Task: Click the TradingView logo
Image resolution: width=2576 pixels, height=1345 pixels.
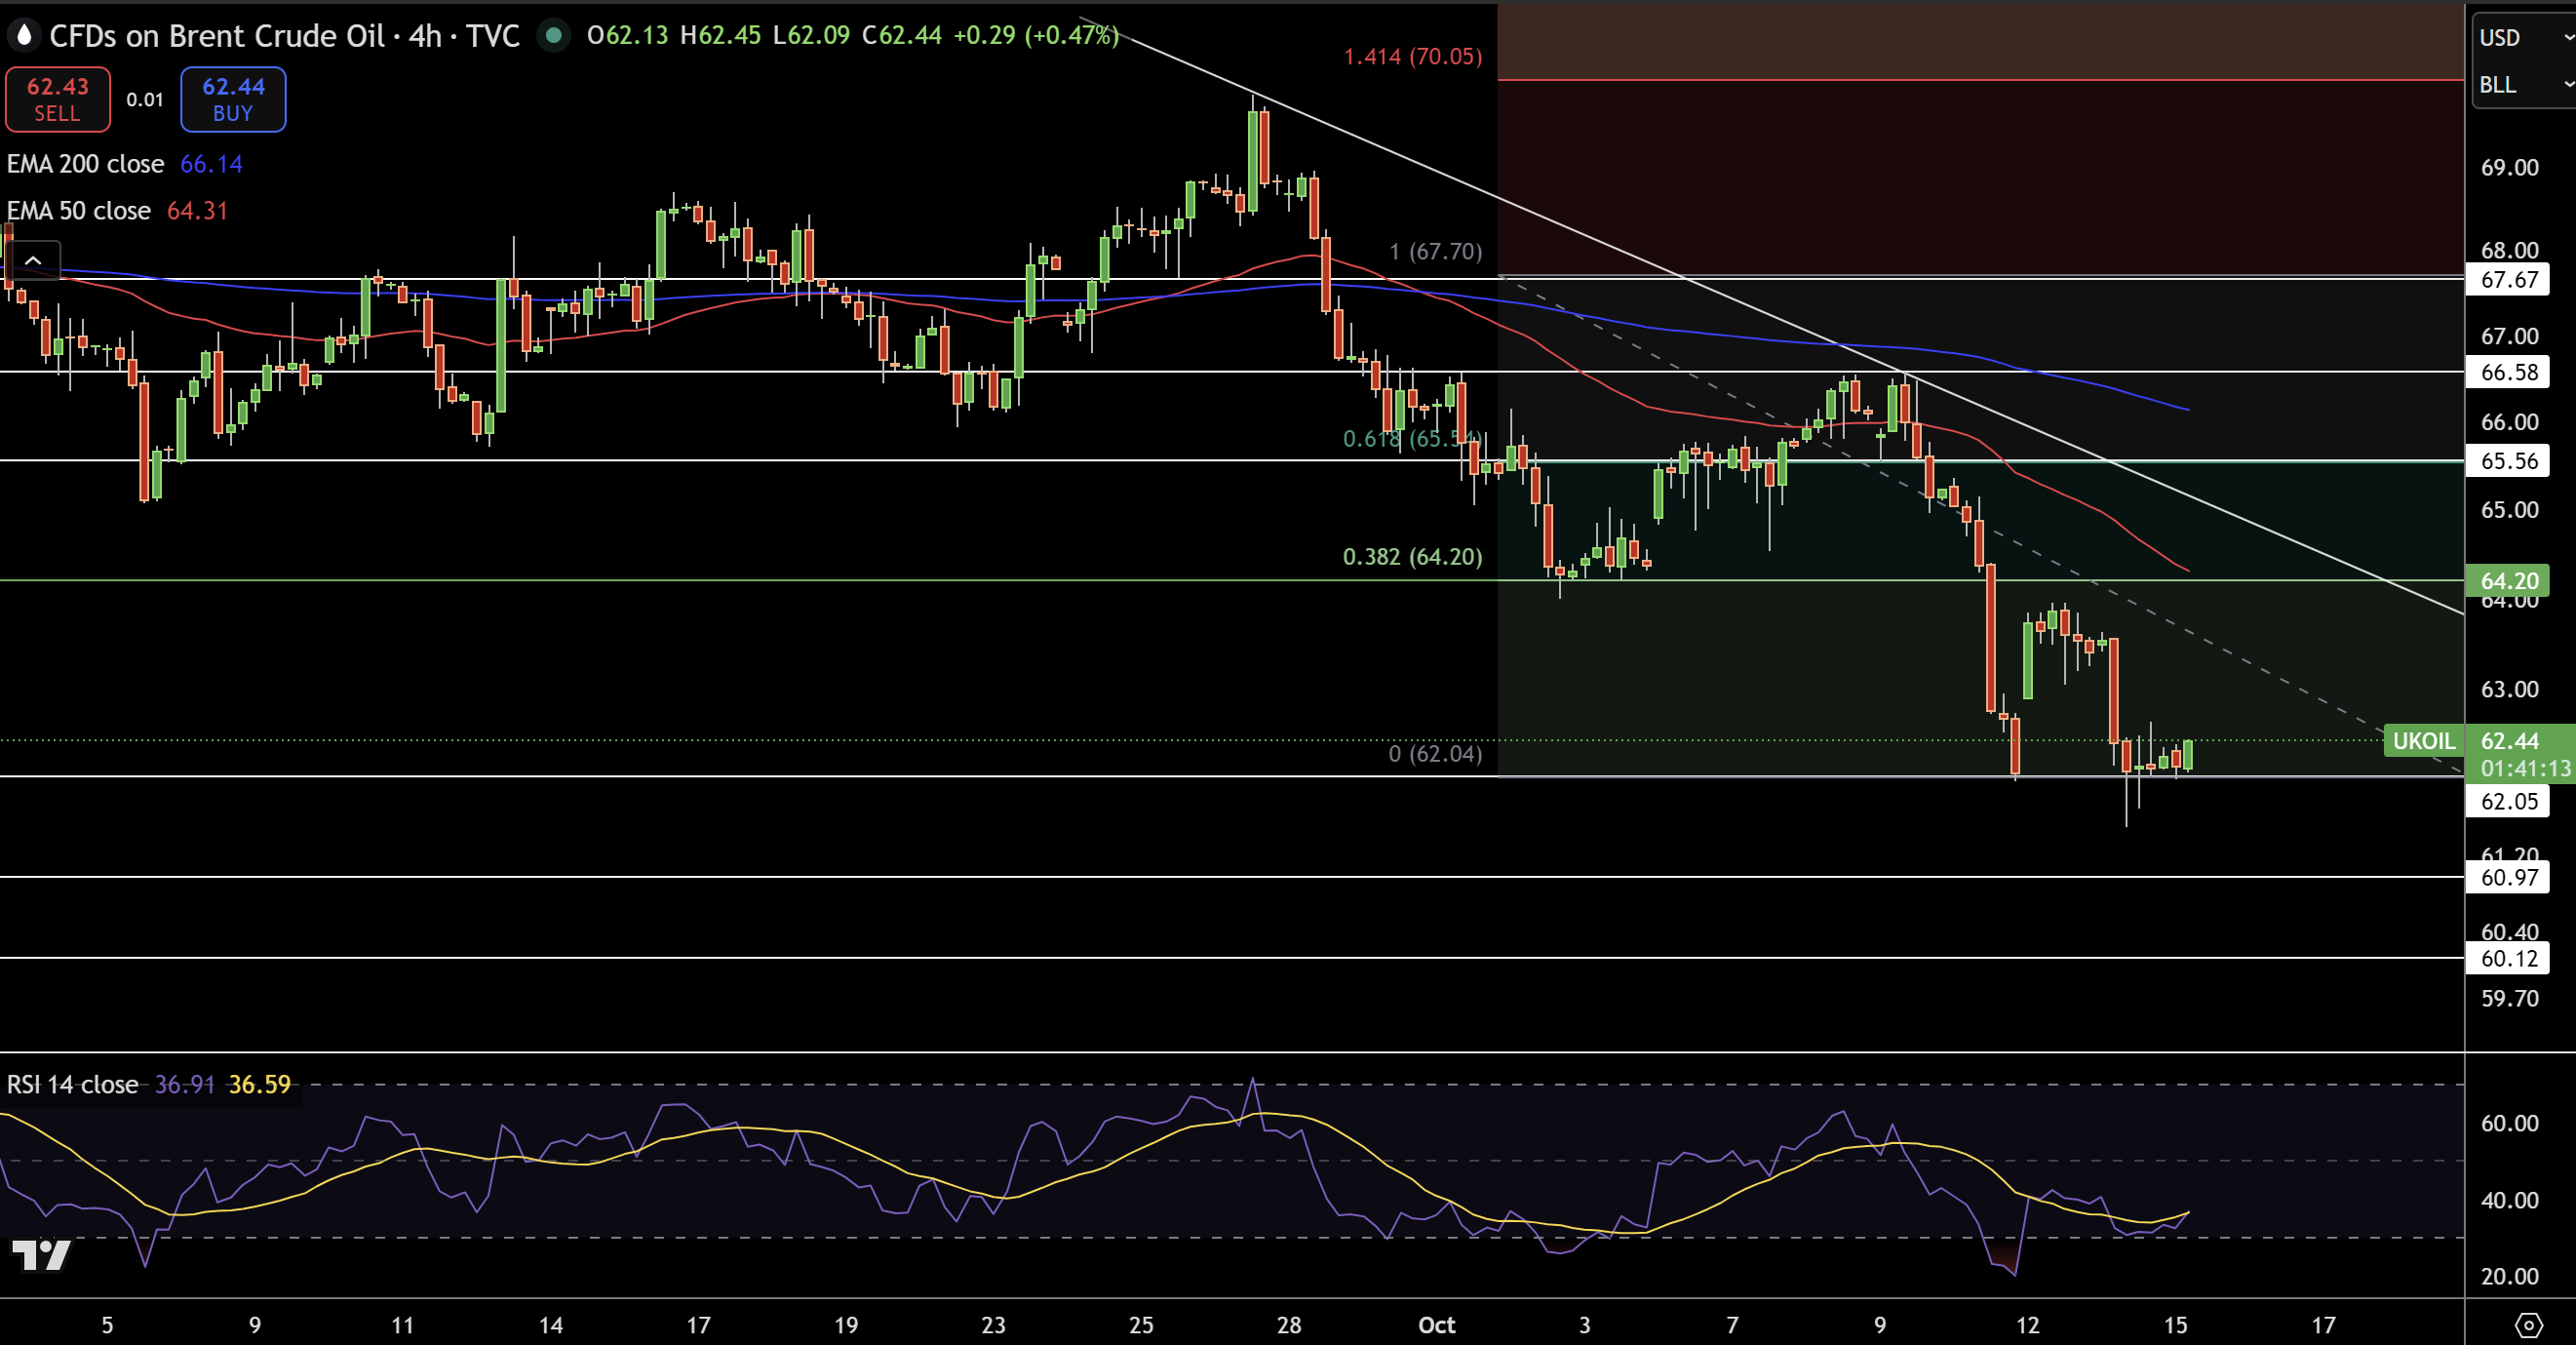Action: (41, 1255)
